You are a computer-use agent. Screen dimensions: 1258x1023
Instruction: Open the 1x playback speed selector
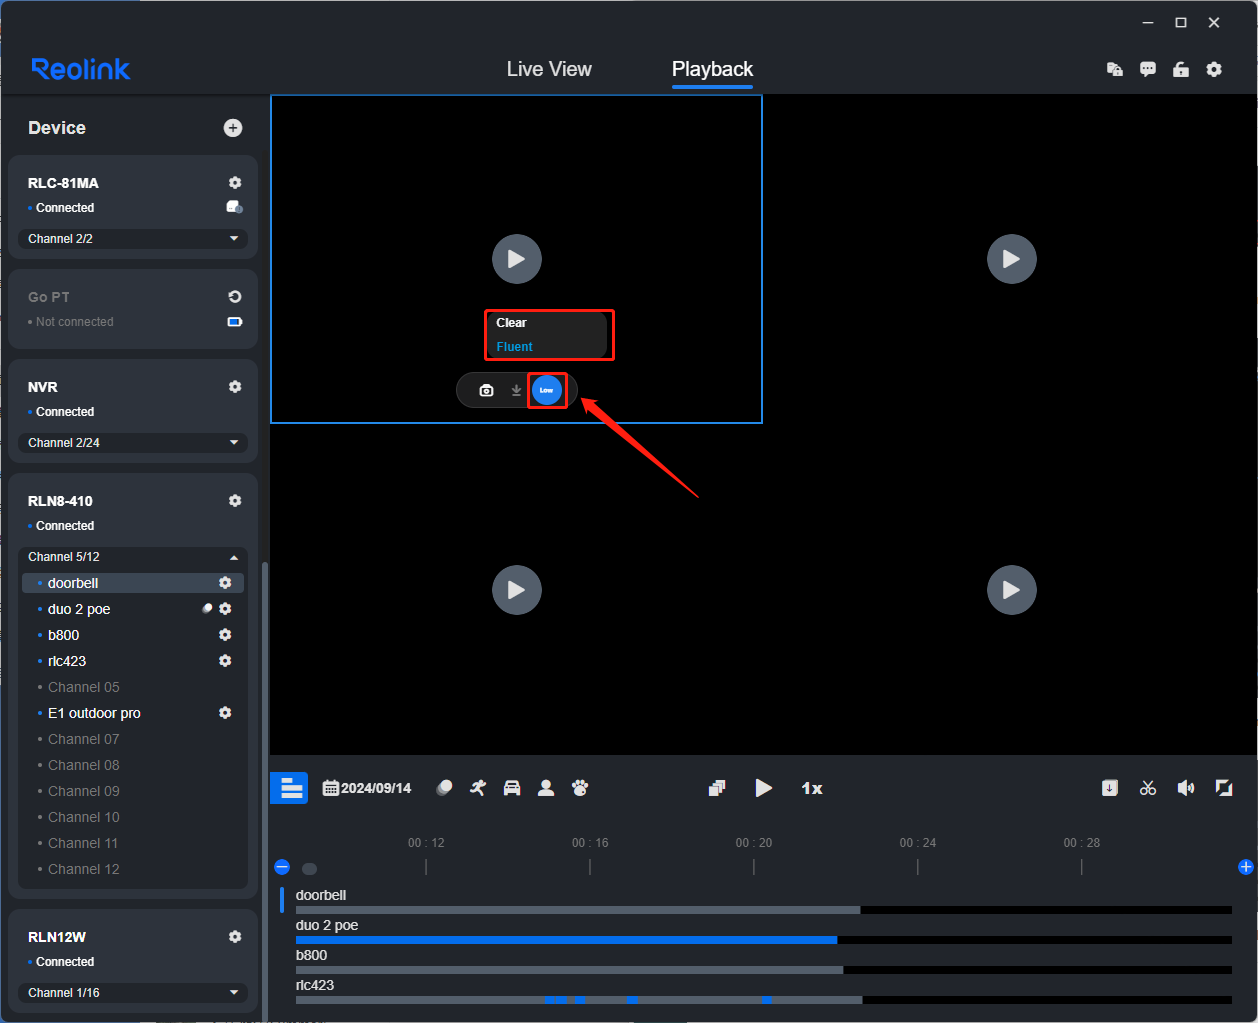coord(812,788)
